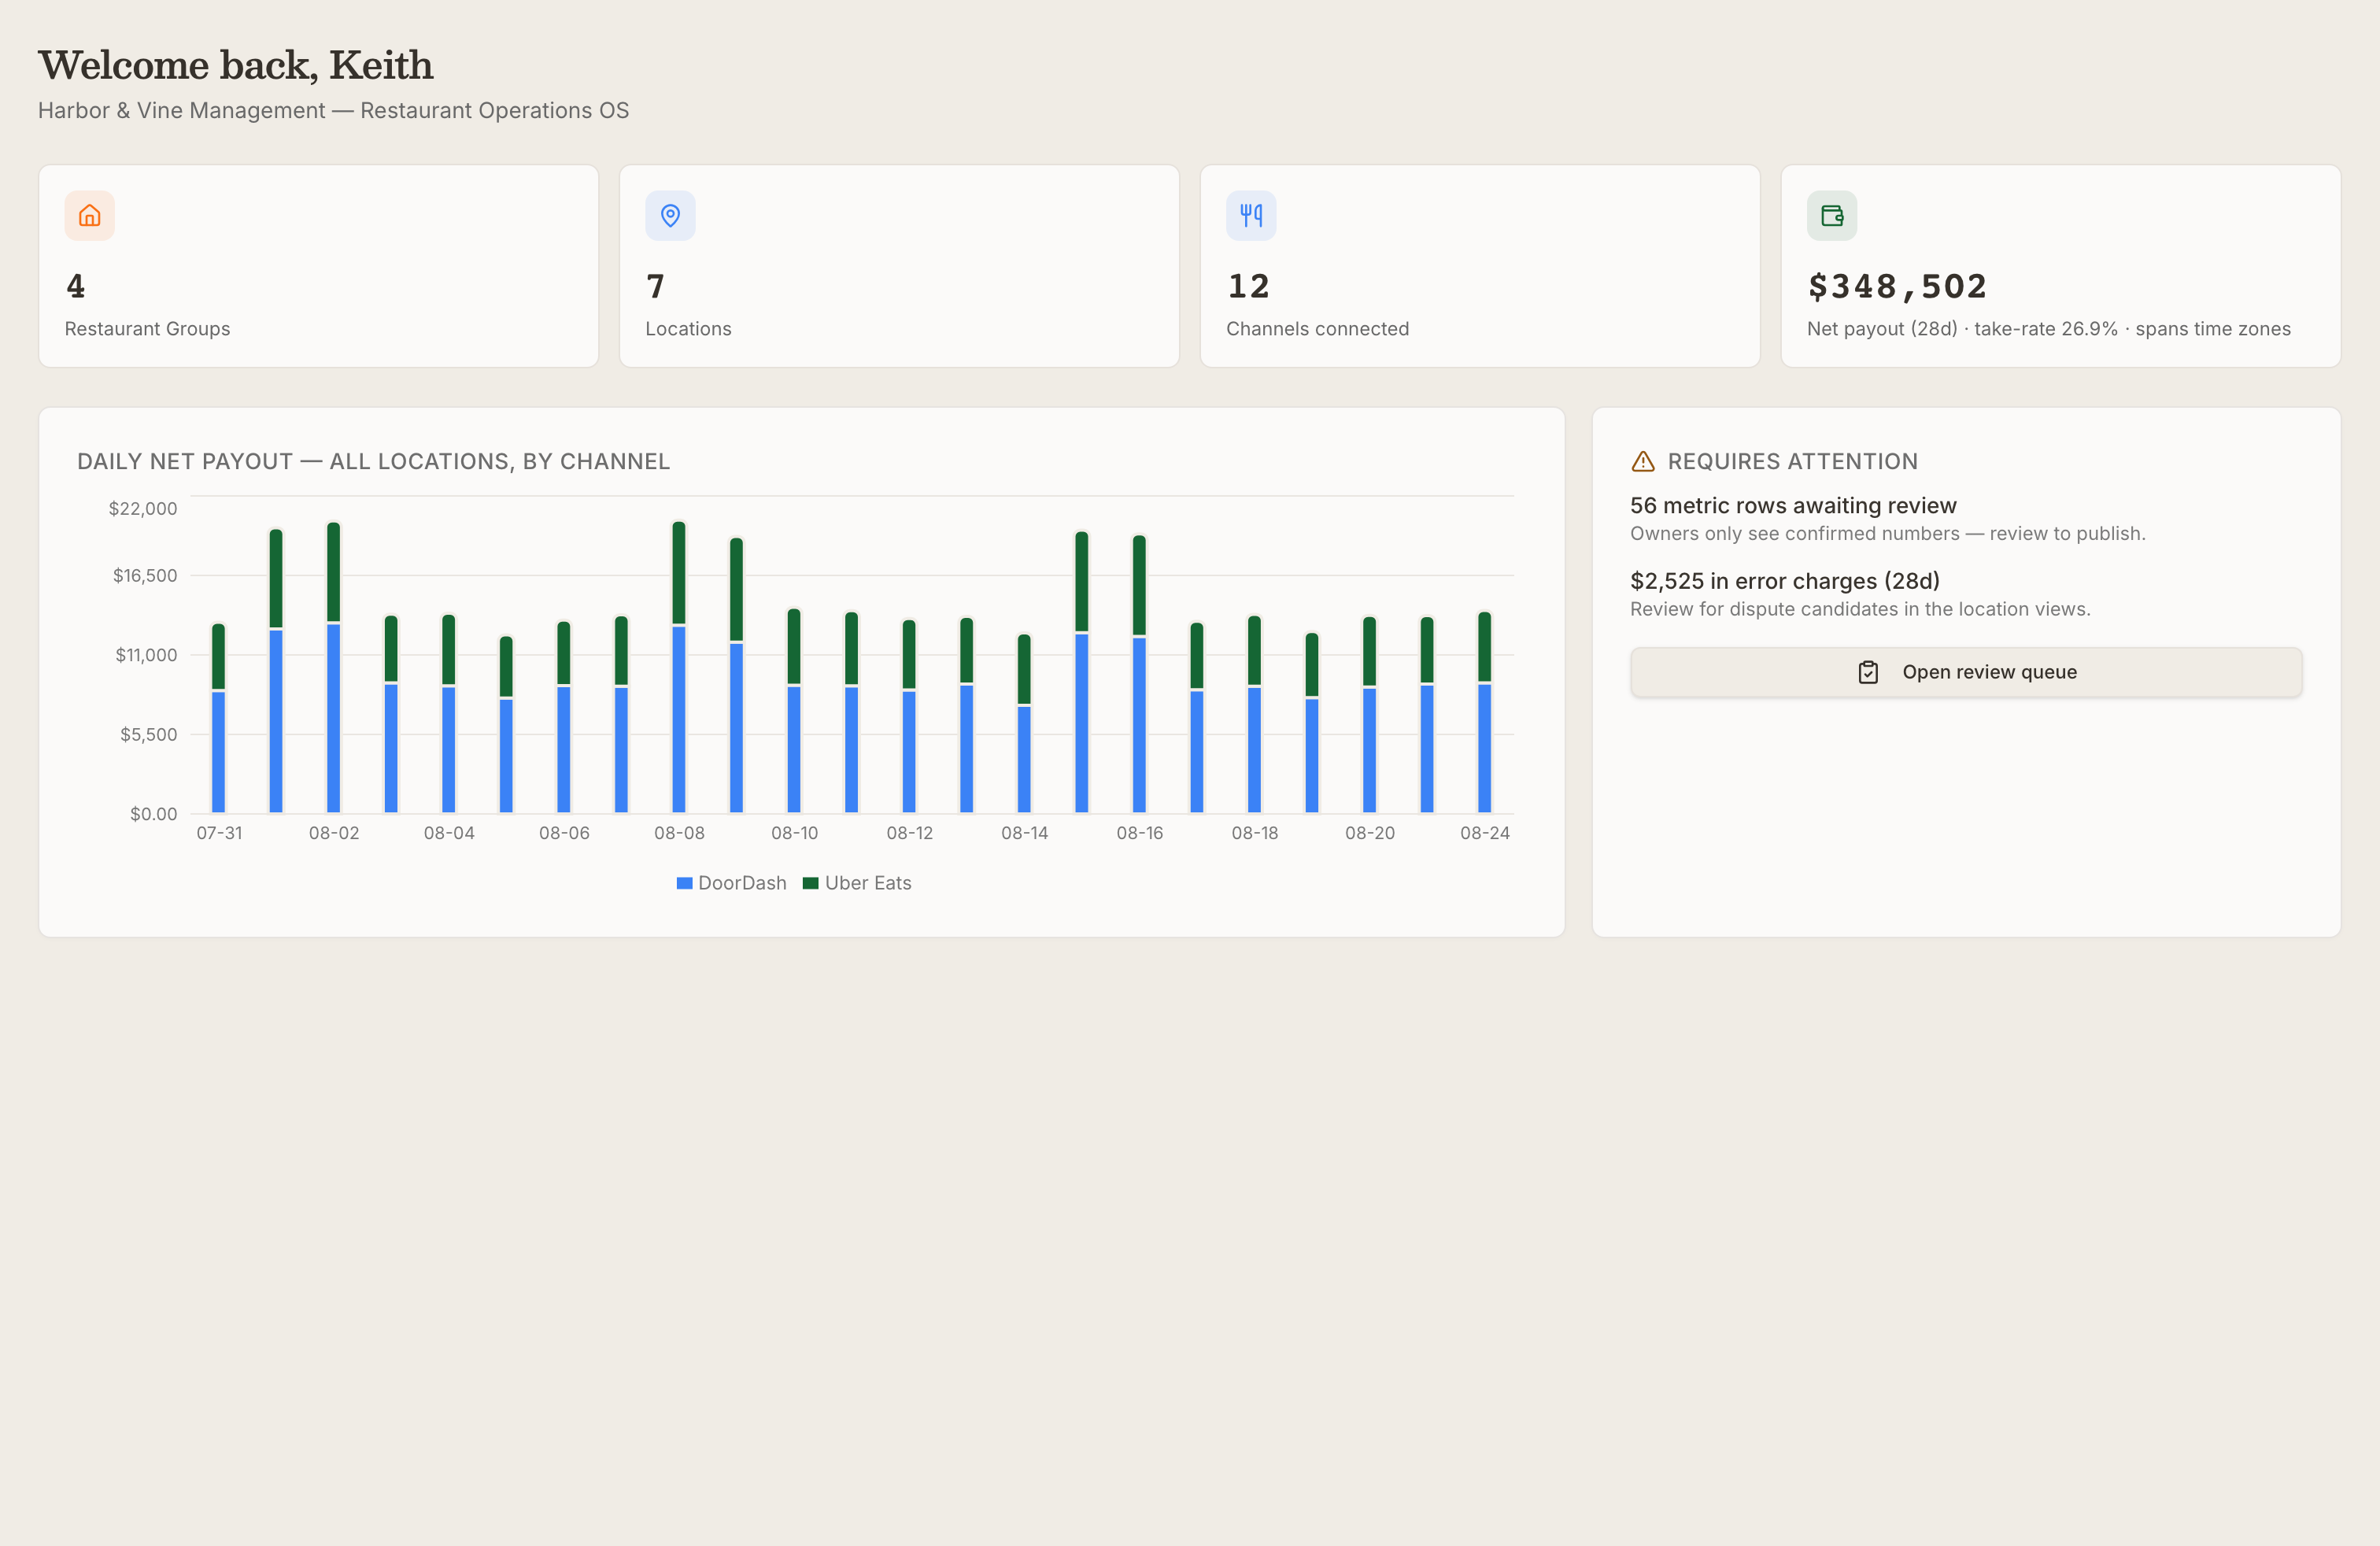Click the Restaurant Groups label

click(x=147, y=329)
